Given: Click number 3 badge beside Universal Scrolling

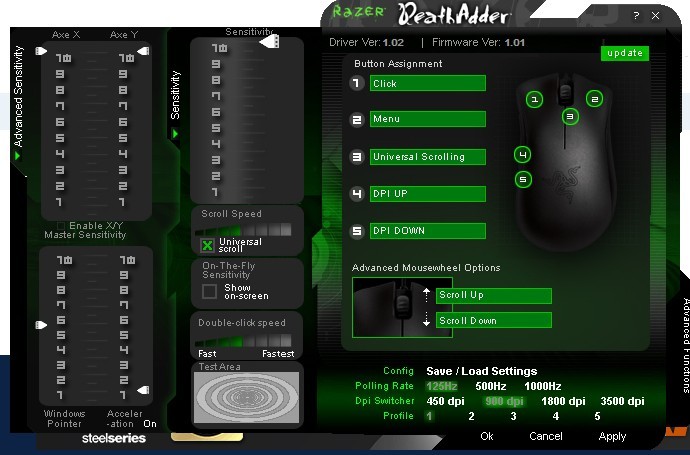Looking at the screenshot, I should (x=357, y=157).
